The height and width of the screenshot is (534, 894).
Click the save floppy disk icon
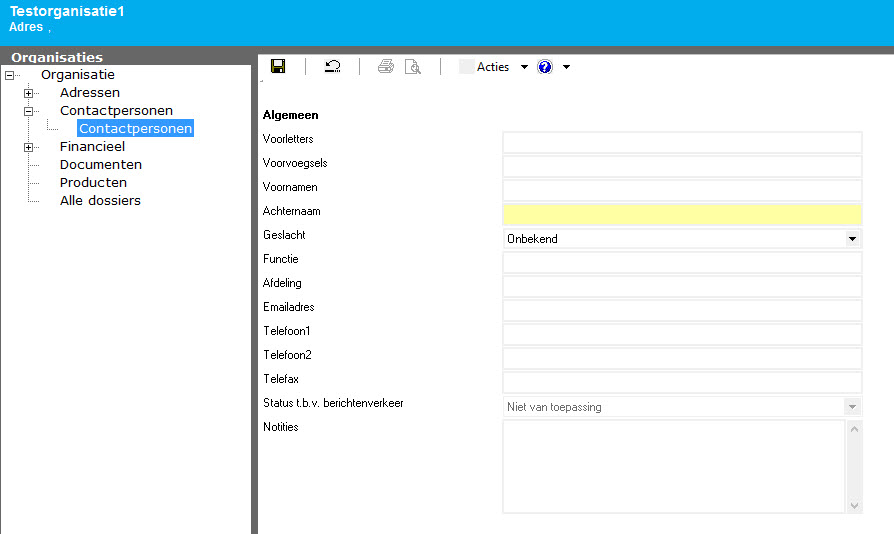pyautogui.click(x=278, y=67)
